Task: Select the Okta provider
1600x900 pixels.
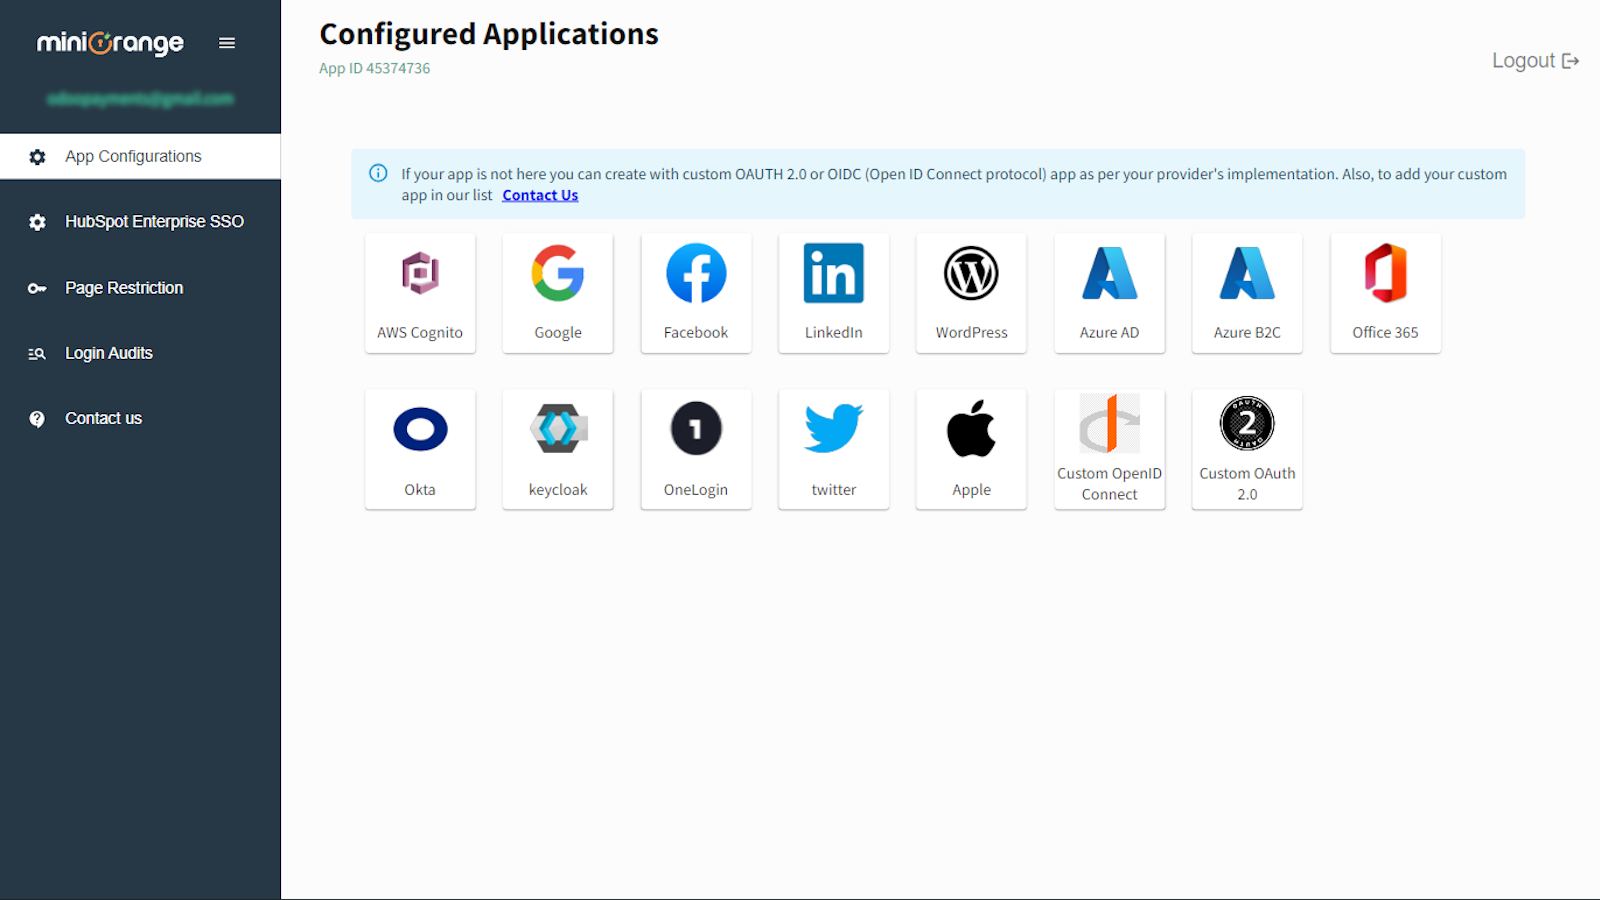Action: coord(420,449)
